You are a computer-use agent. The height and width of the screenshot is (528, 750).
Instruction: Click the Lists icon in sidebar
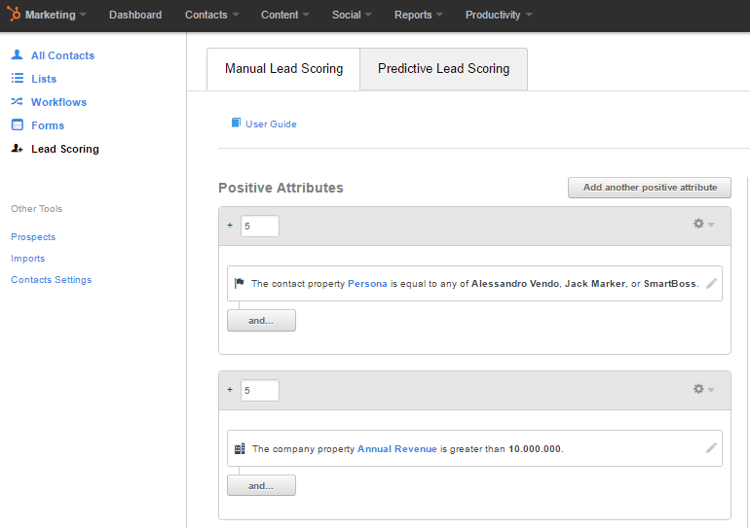[x=17, y=78]
